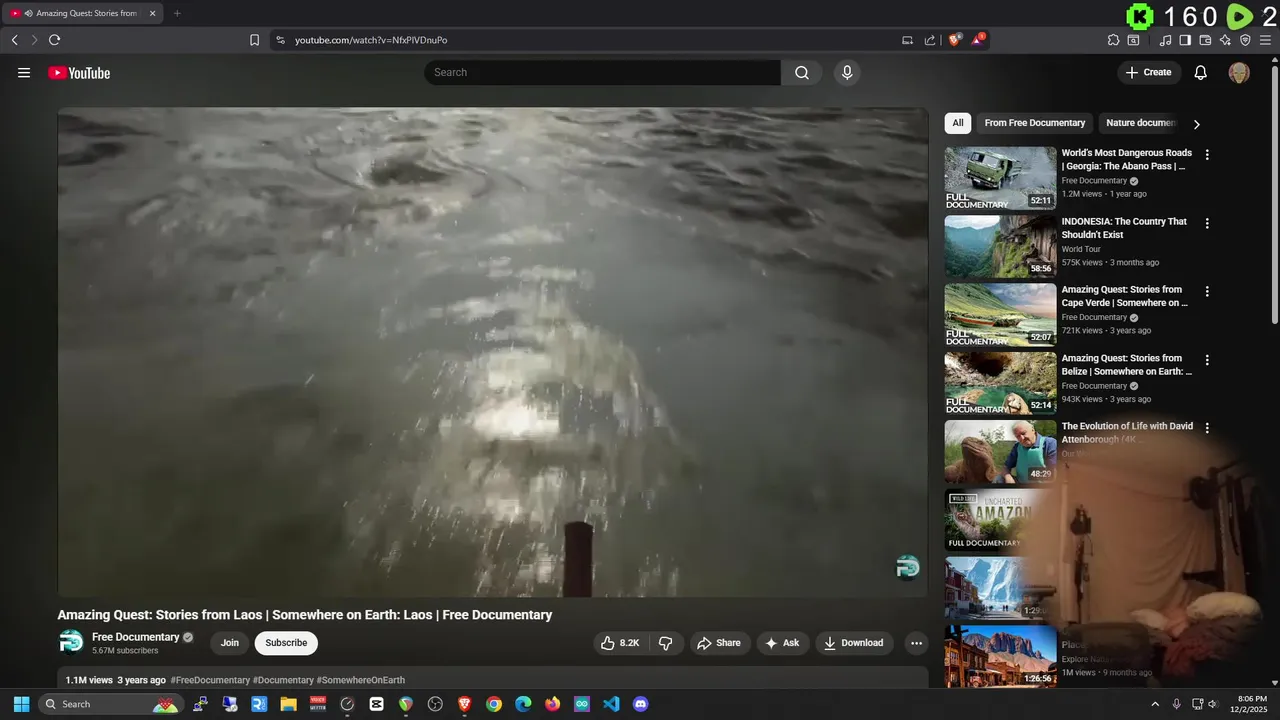Open the browser extensions puzzle icon
The image size is (1280, 720).
click(1113, 40)
